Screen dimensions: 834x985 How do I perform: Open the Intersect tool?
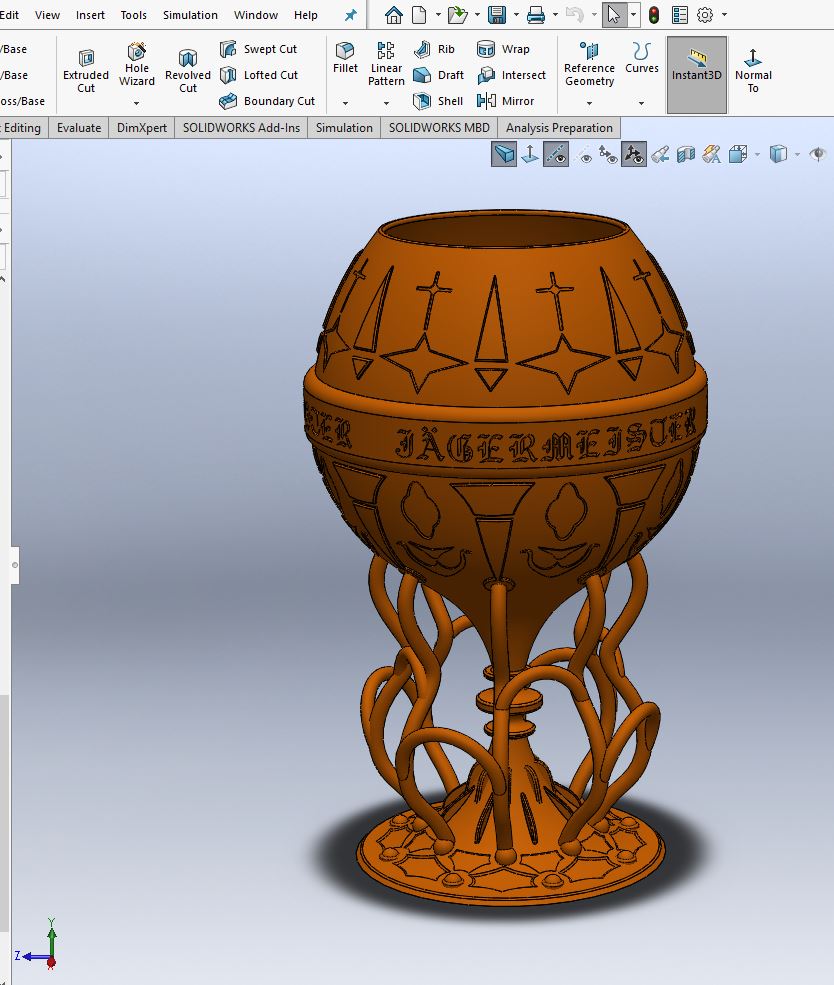(511, 75)
